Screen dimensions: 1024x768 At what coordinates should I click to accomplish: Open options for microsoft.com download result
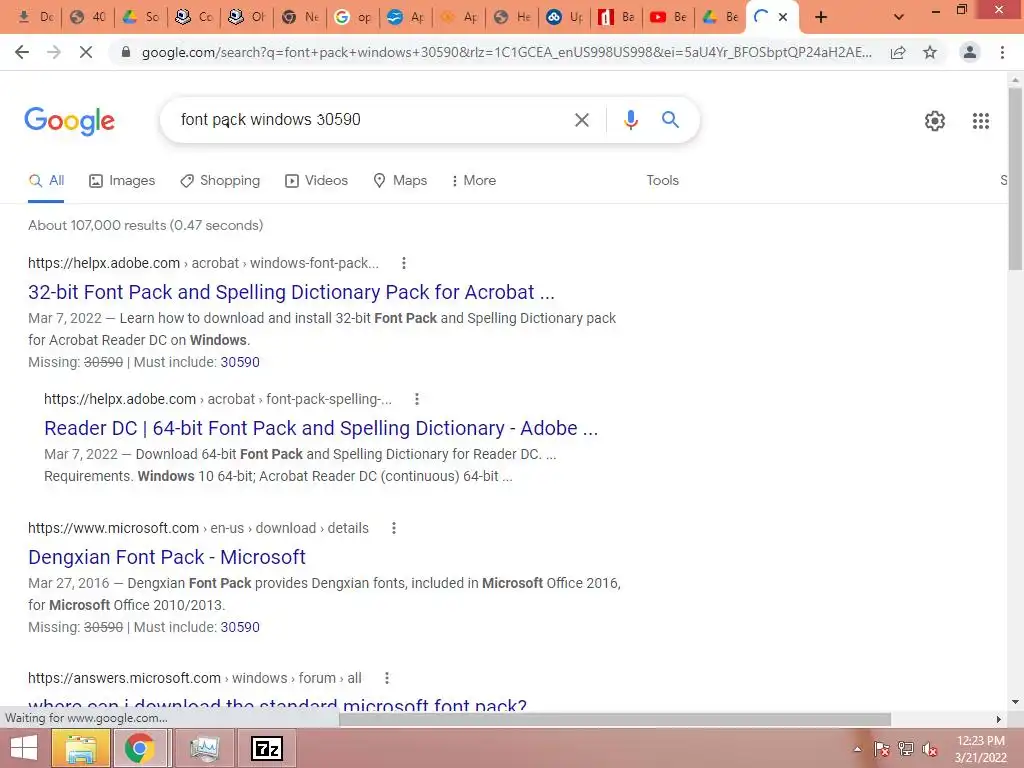(394, 528)
